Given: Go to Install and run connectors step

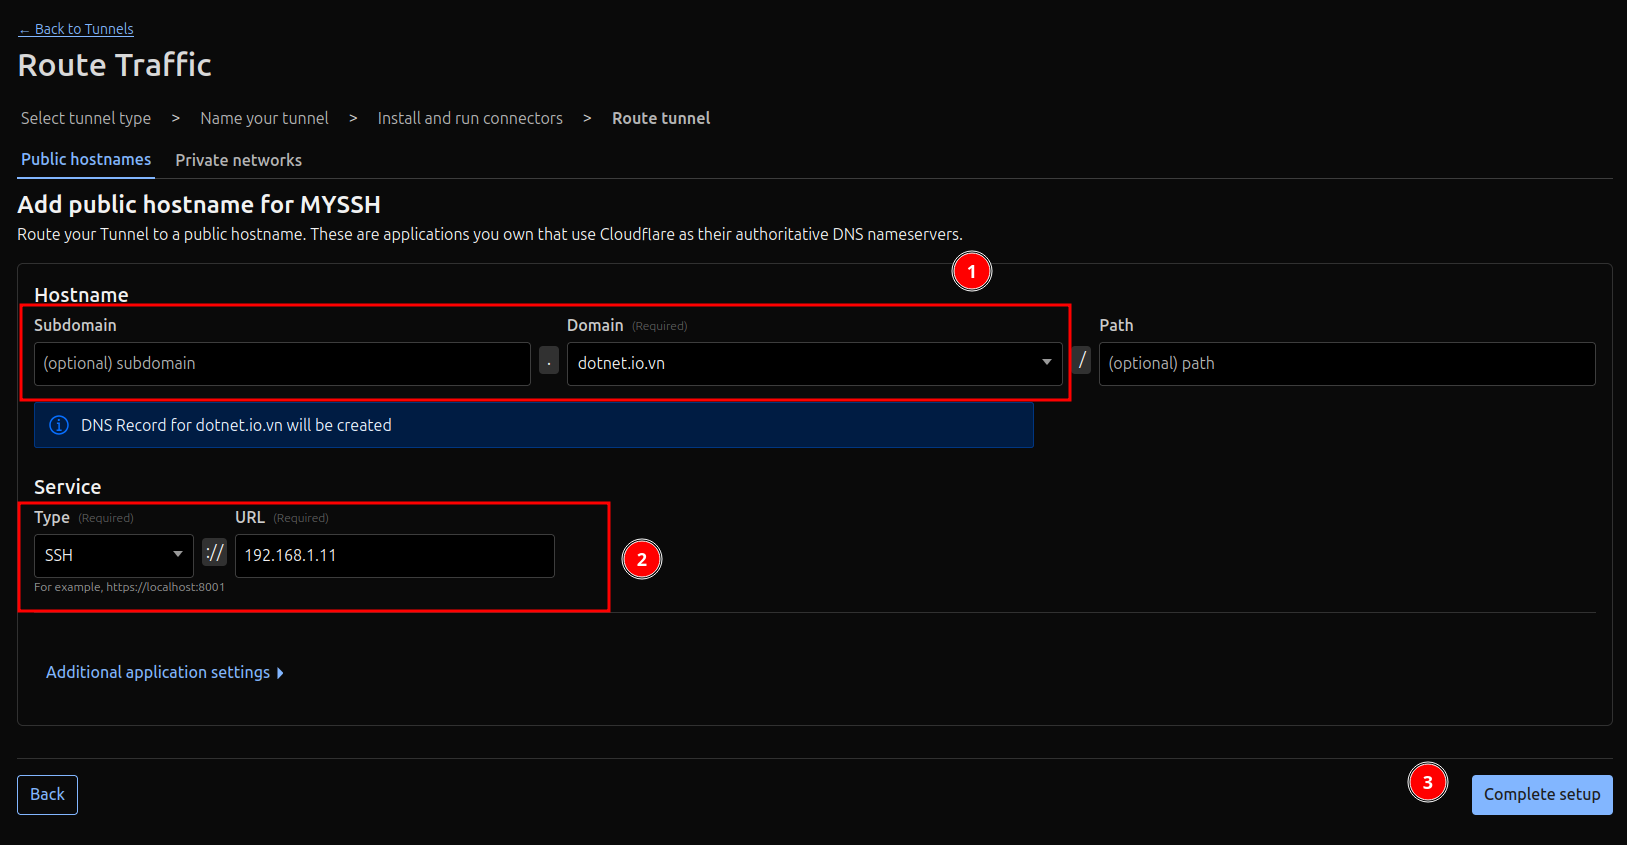Looking at the screenshot, I should (x=470, y=118).
